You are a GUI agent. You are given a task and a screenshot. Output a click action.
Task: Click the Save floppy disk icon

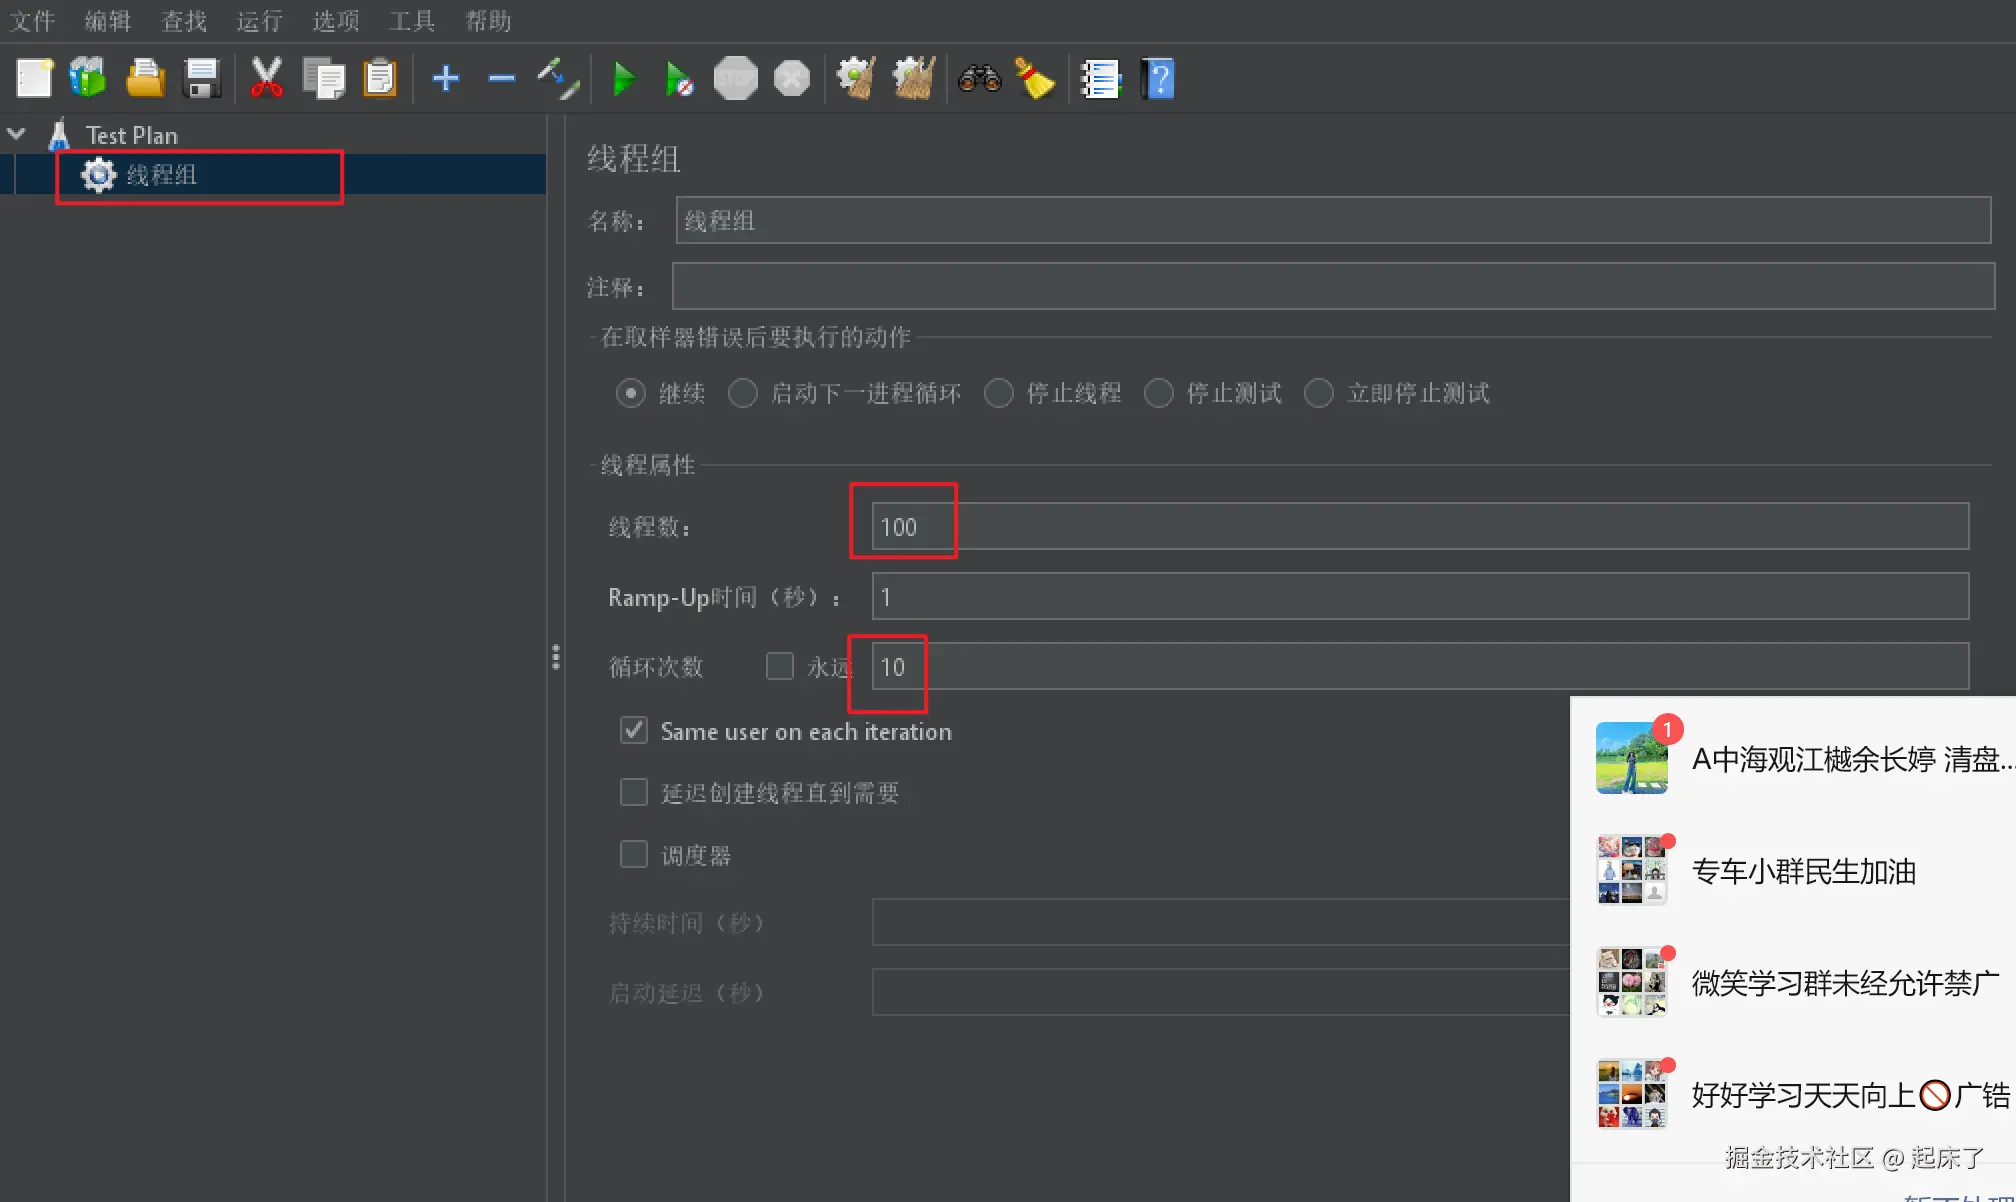pyautogui.click(x=202, y=79)
